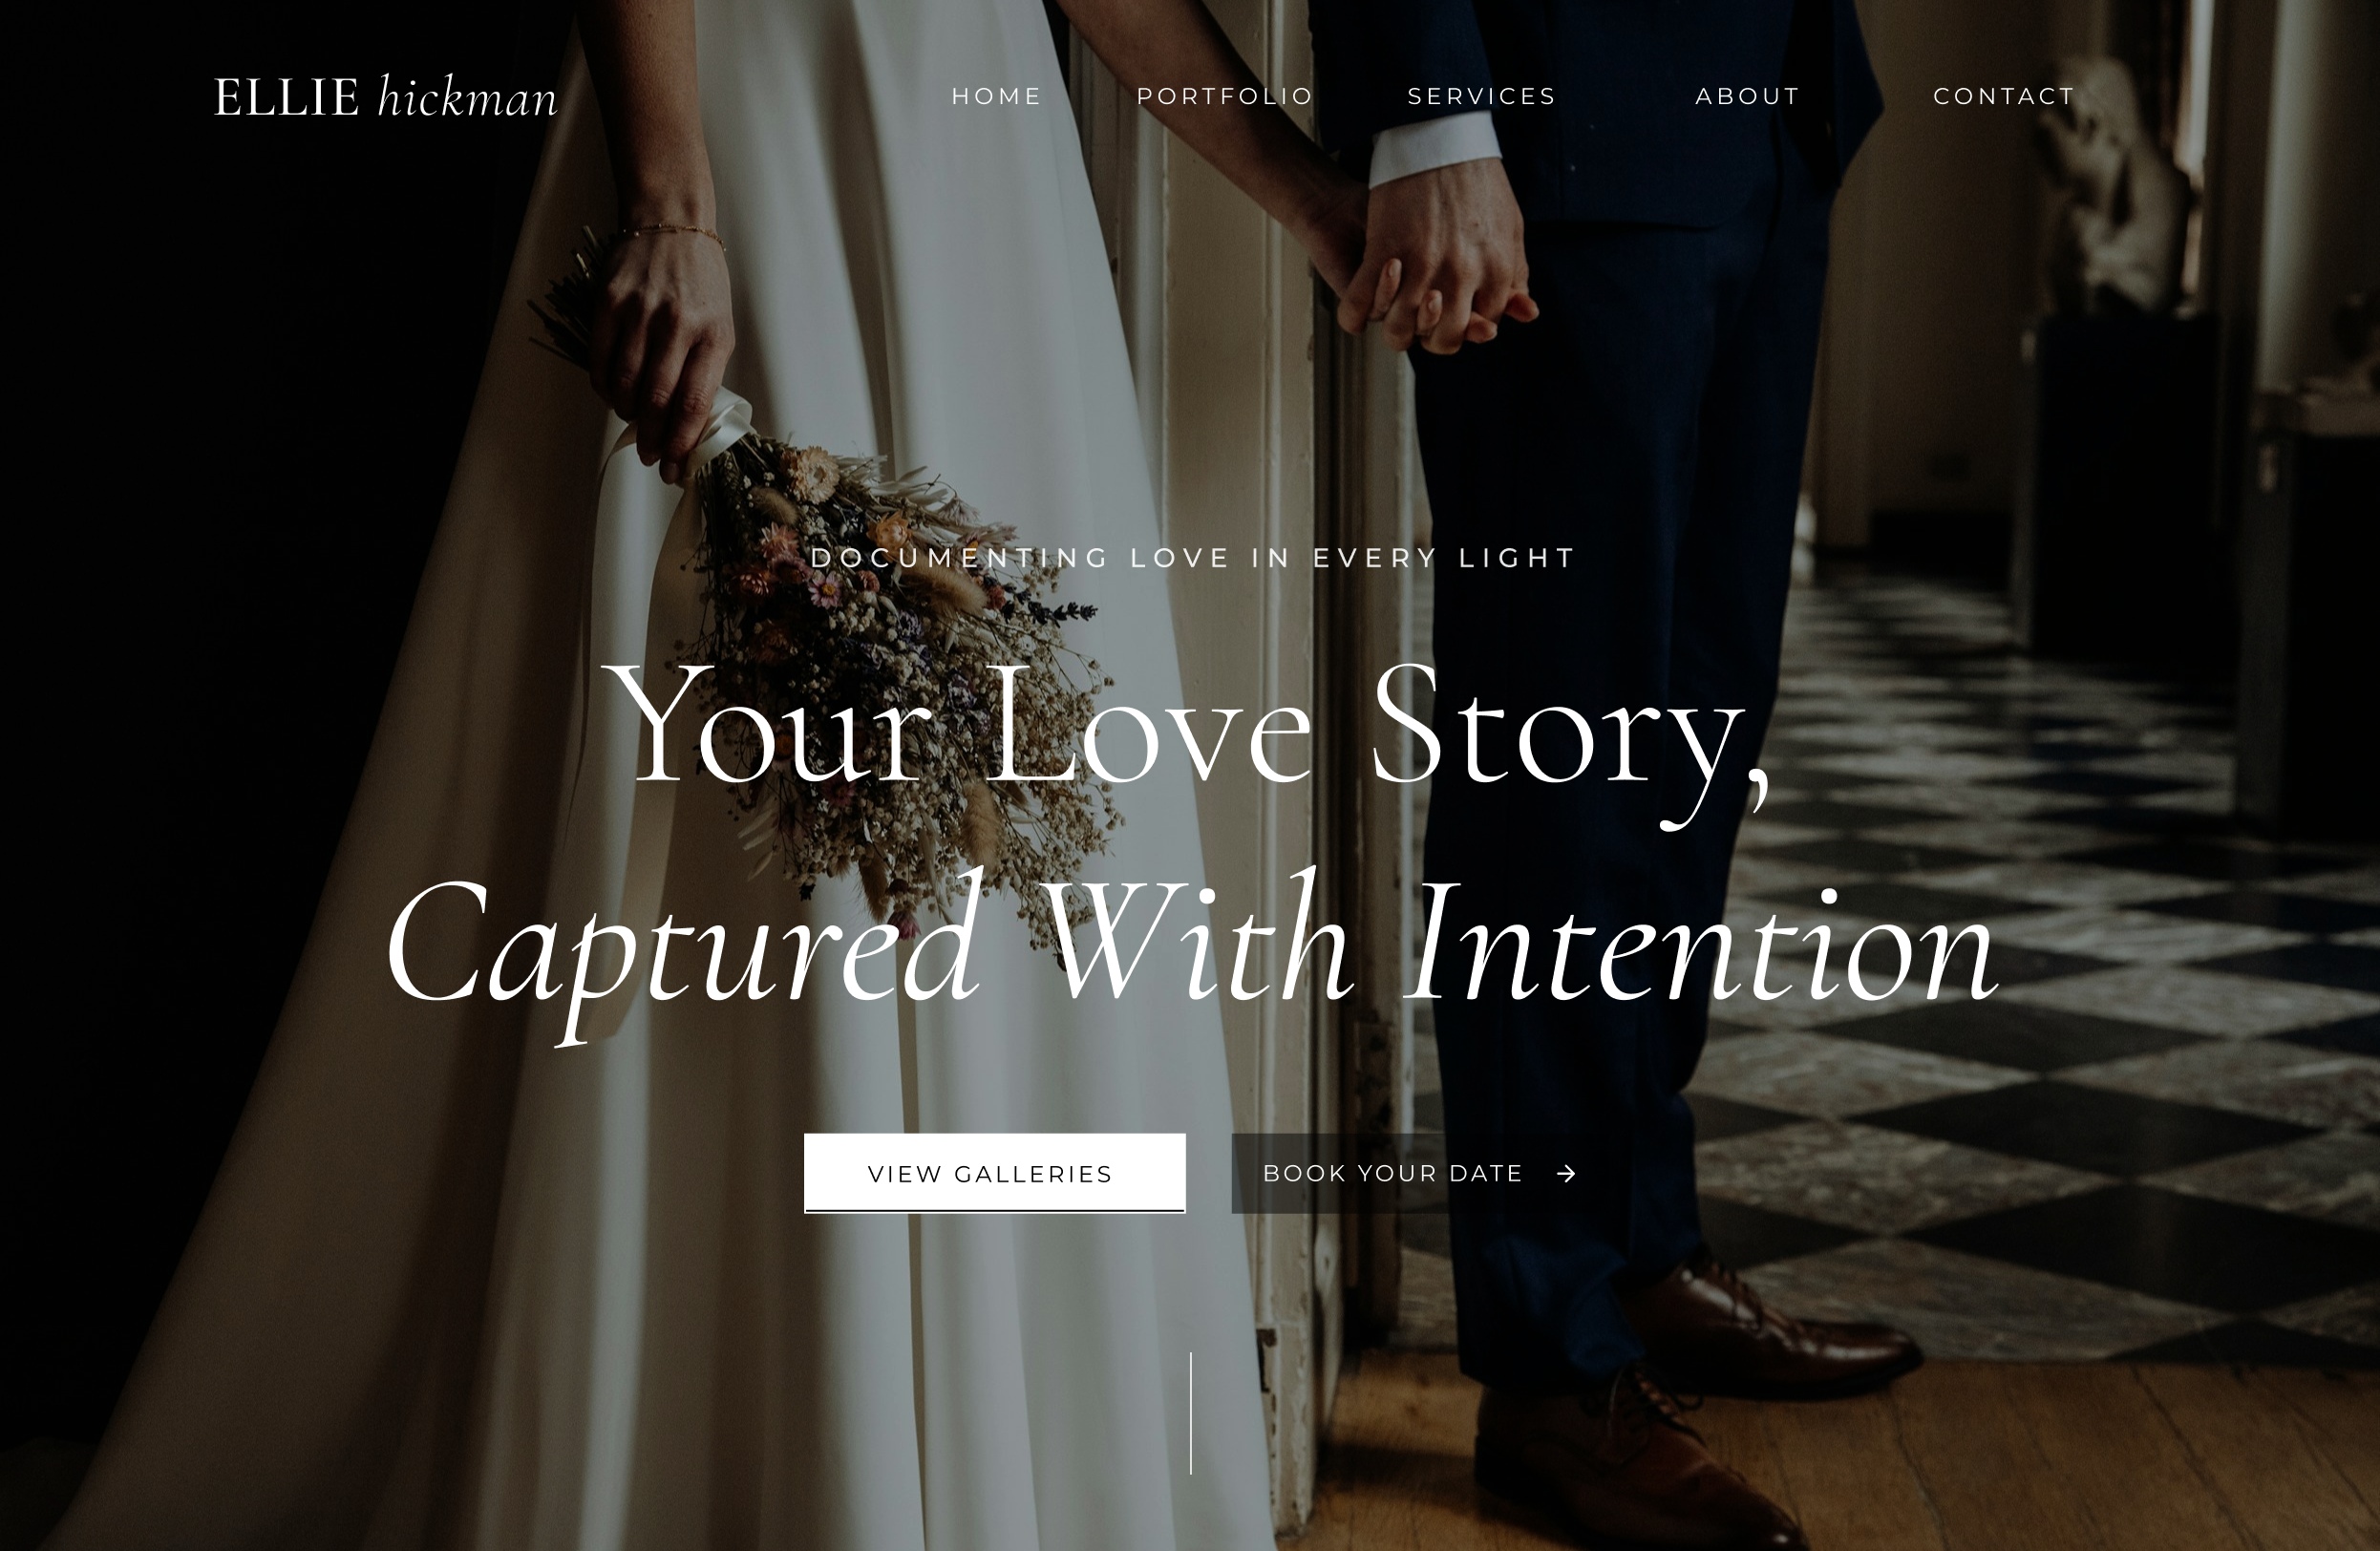Open the Services menu item
The image size is (2380, 1551).
tap(1481, 96)
